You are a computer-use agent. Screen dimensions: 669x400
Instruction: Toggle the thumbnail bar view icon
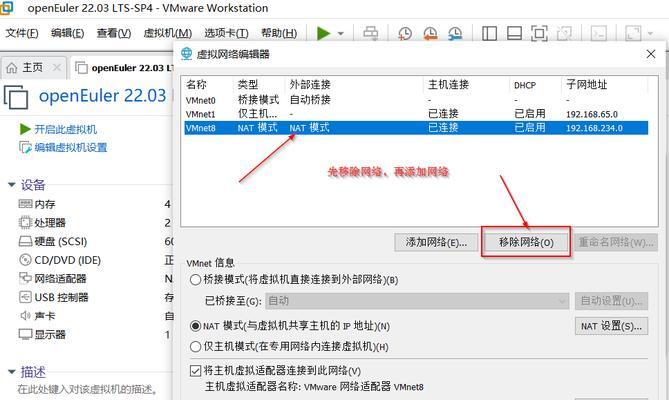(514, 33)
